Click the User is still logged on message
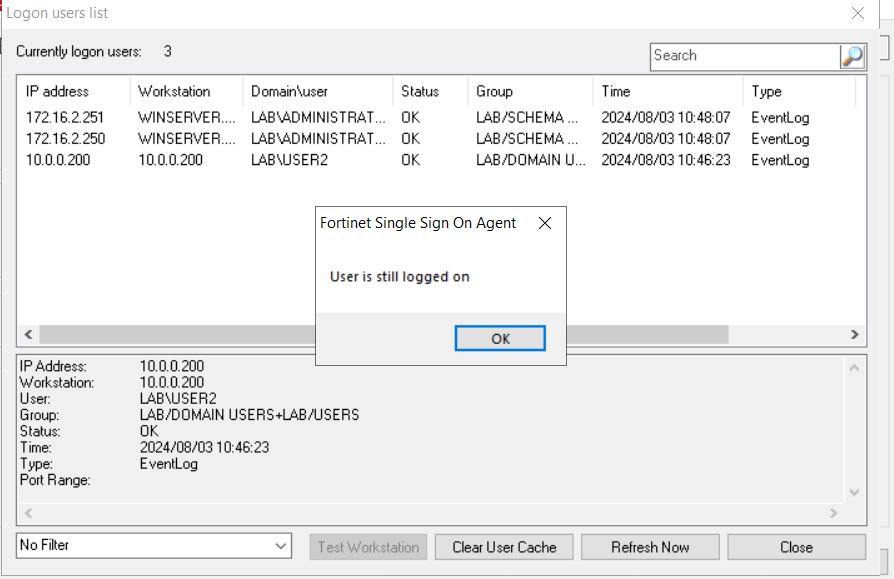Image resolution: width=894 pixels, height=579 pixels. [400, 277]
